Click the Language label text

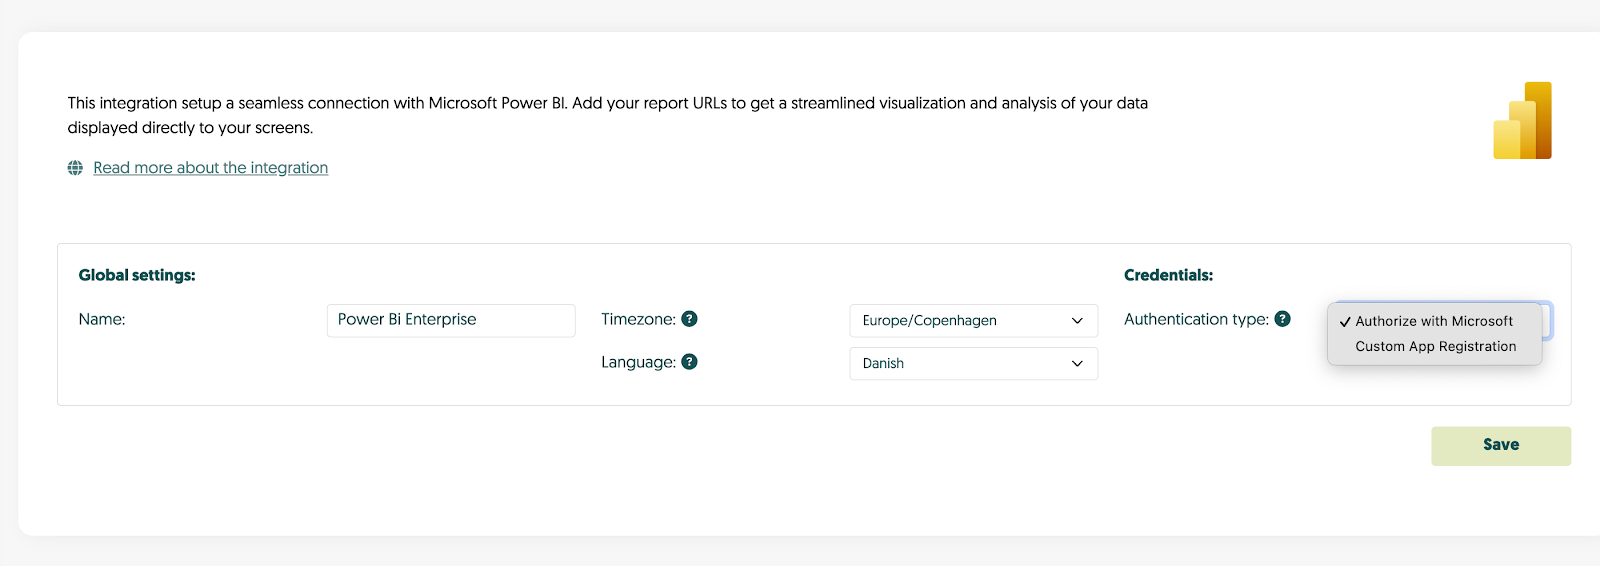pos(638,362)
